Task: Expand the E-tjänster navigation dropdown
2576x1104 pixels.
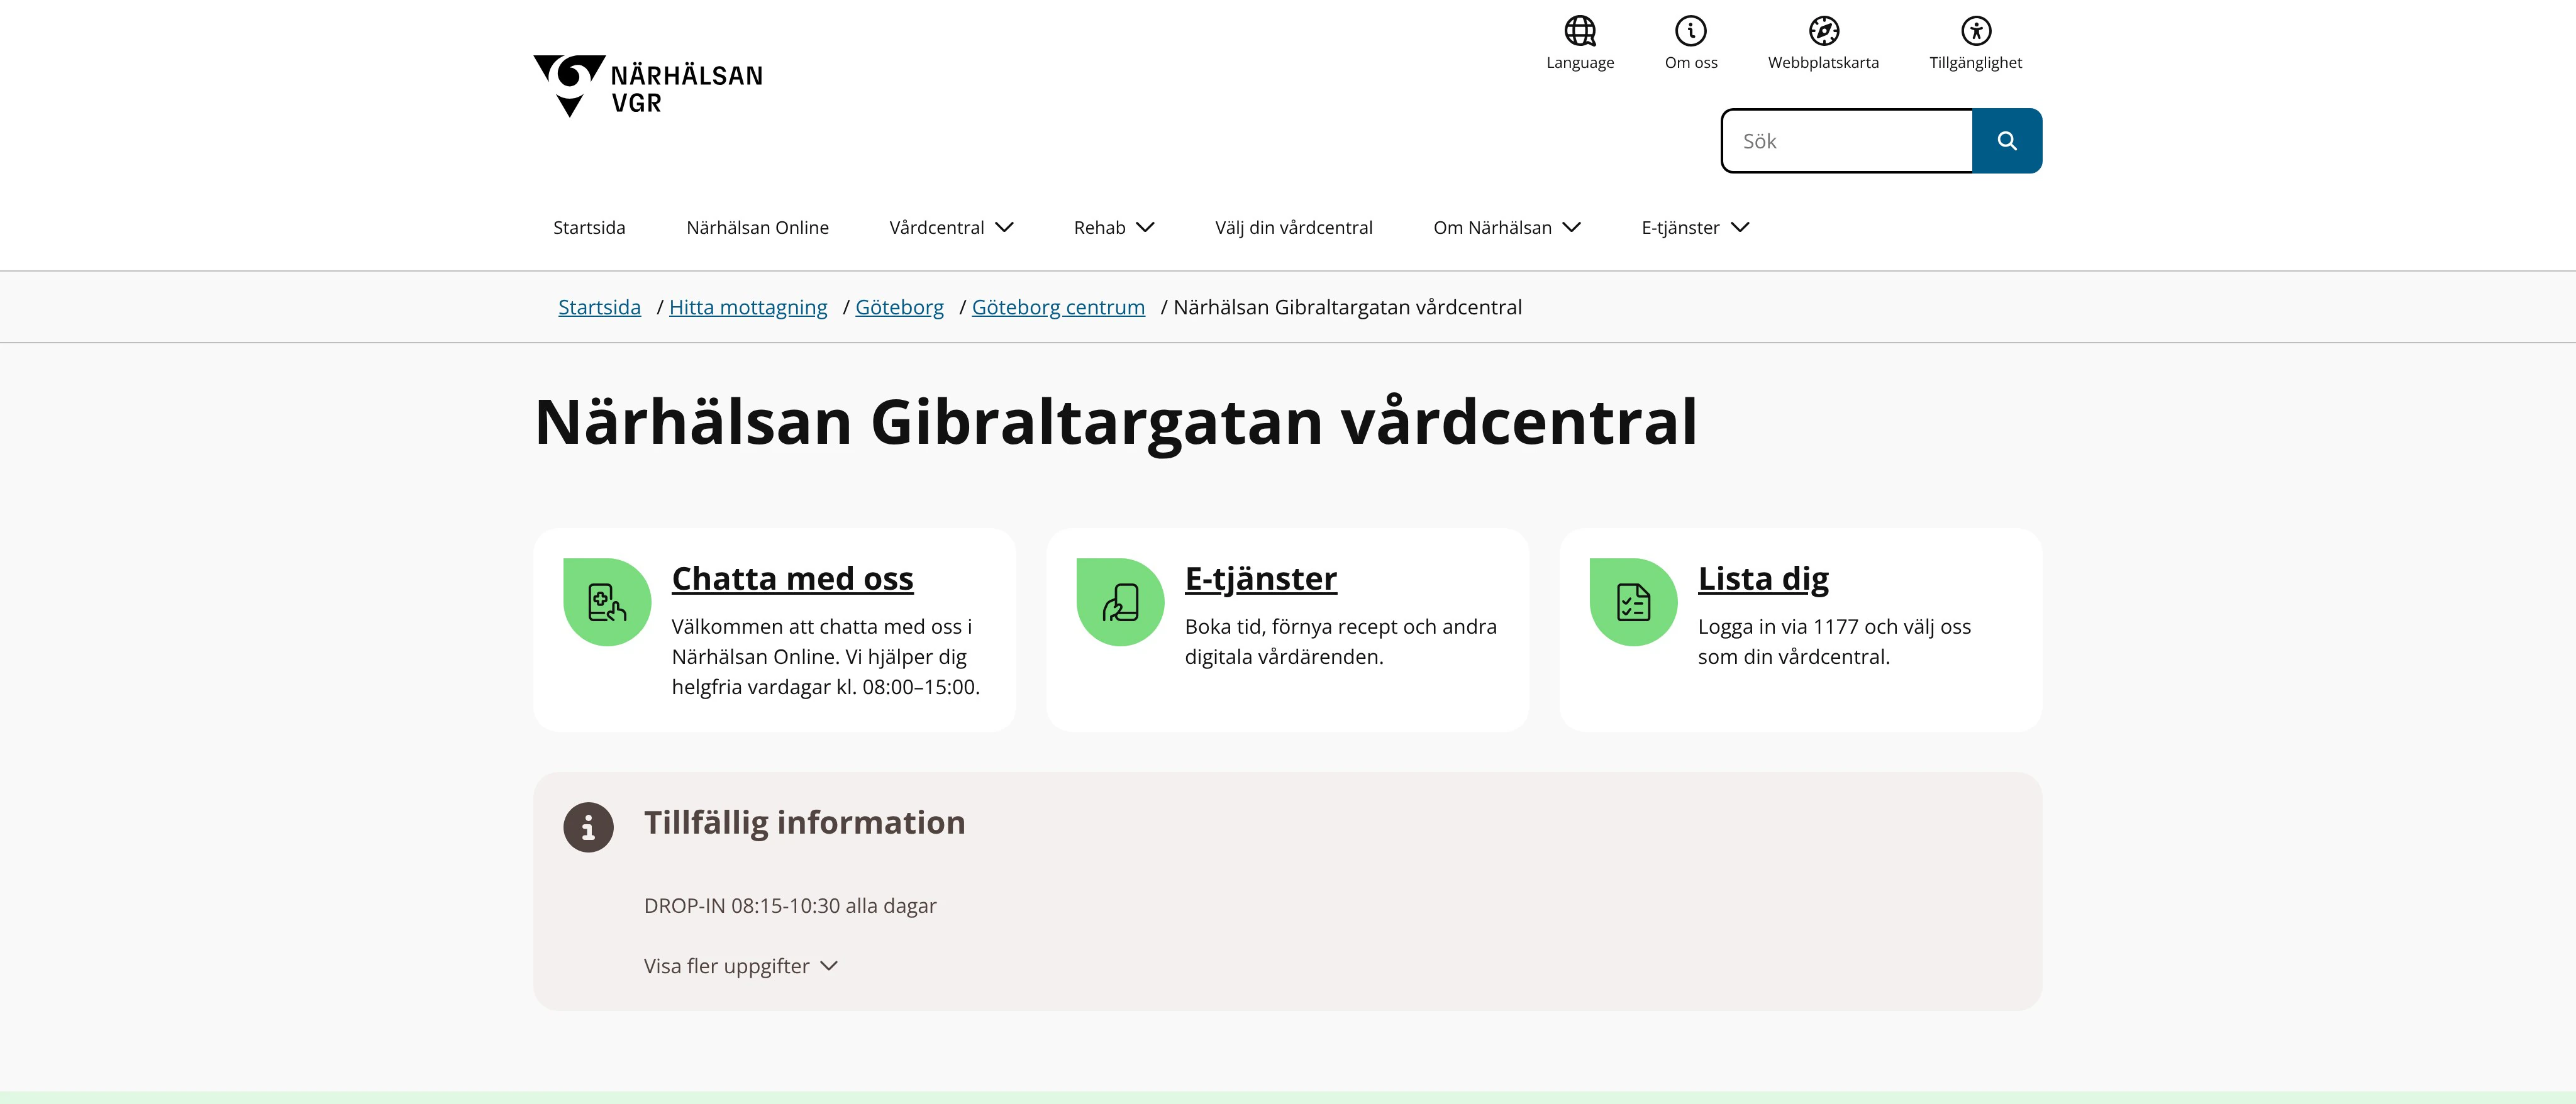Action: 1695,228
